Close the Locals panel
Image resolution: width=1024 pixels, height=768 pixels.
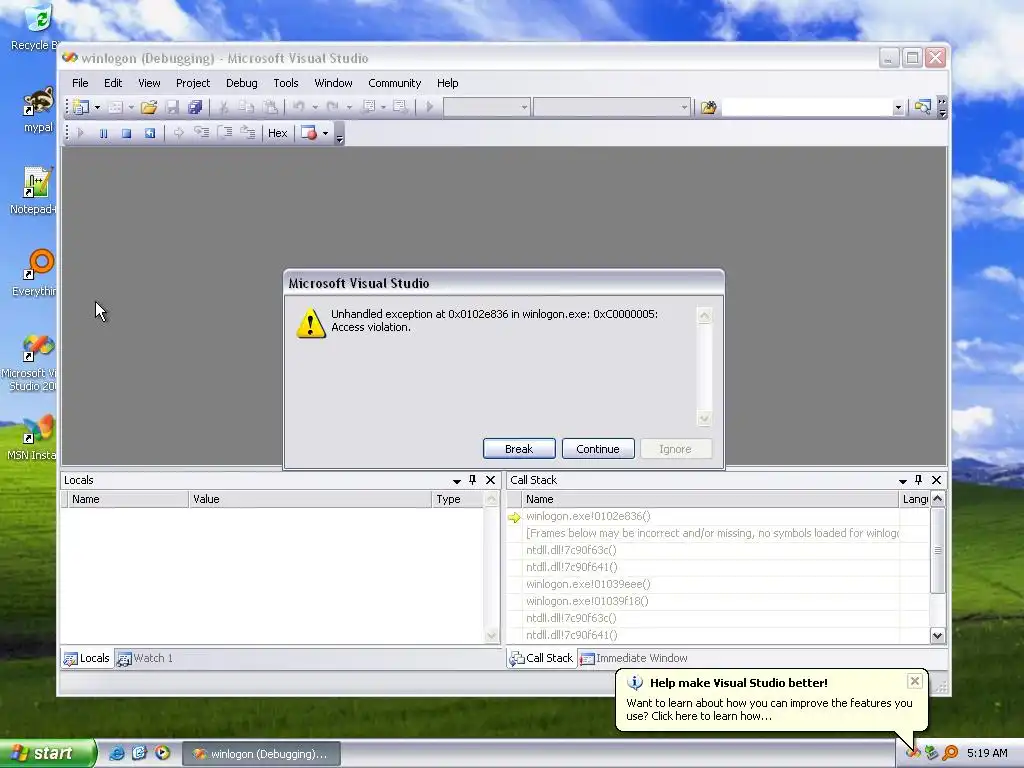(x=490, y=480)
